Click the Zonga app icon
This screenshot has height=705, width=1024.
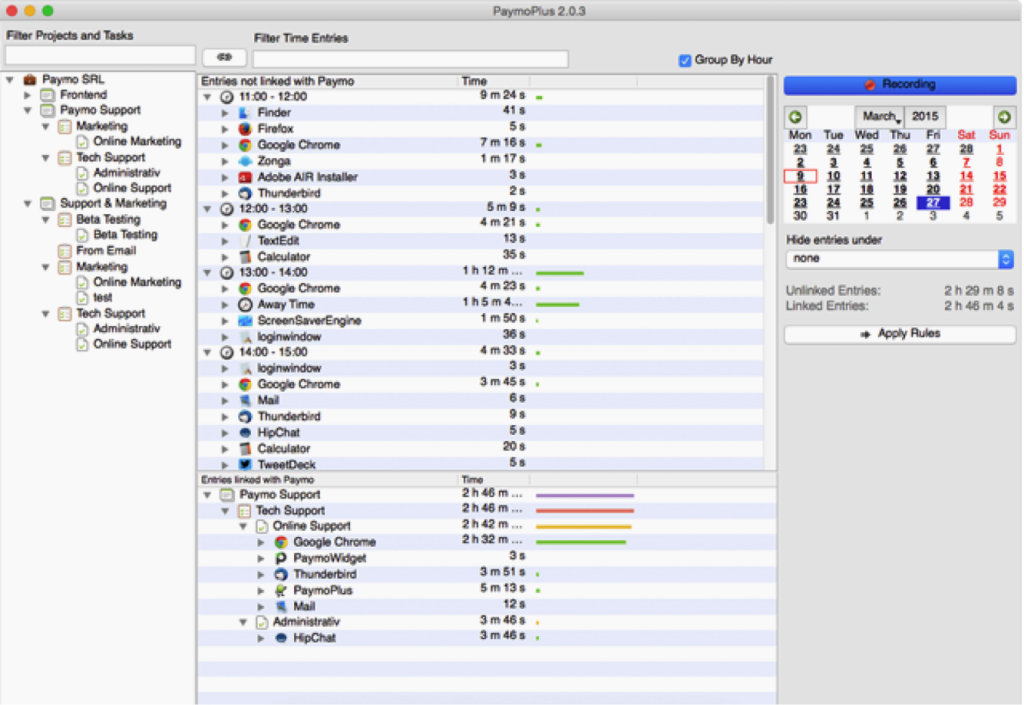[x=245, y=161]
